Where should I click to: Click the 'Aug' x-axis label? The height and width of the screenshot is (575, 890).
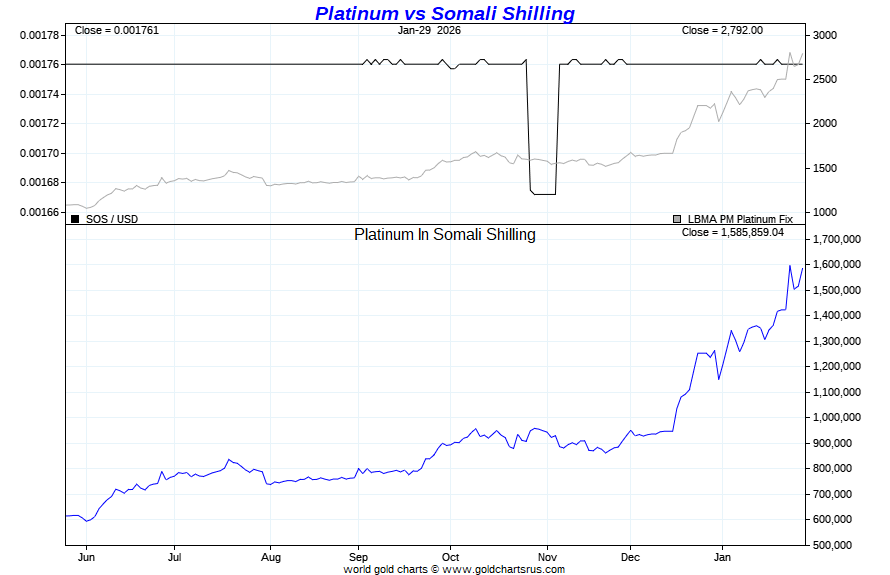[x=271, y=557]
